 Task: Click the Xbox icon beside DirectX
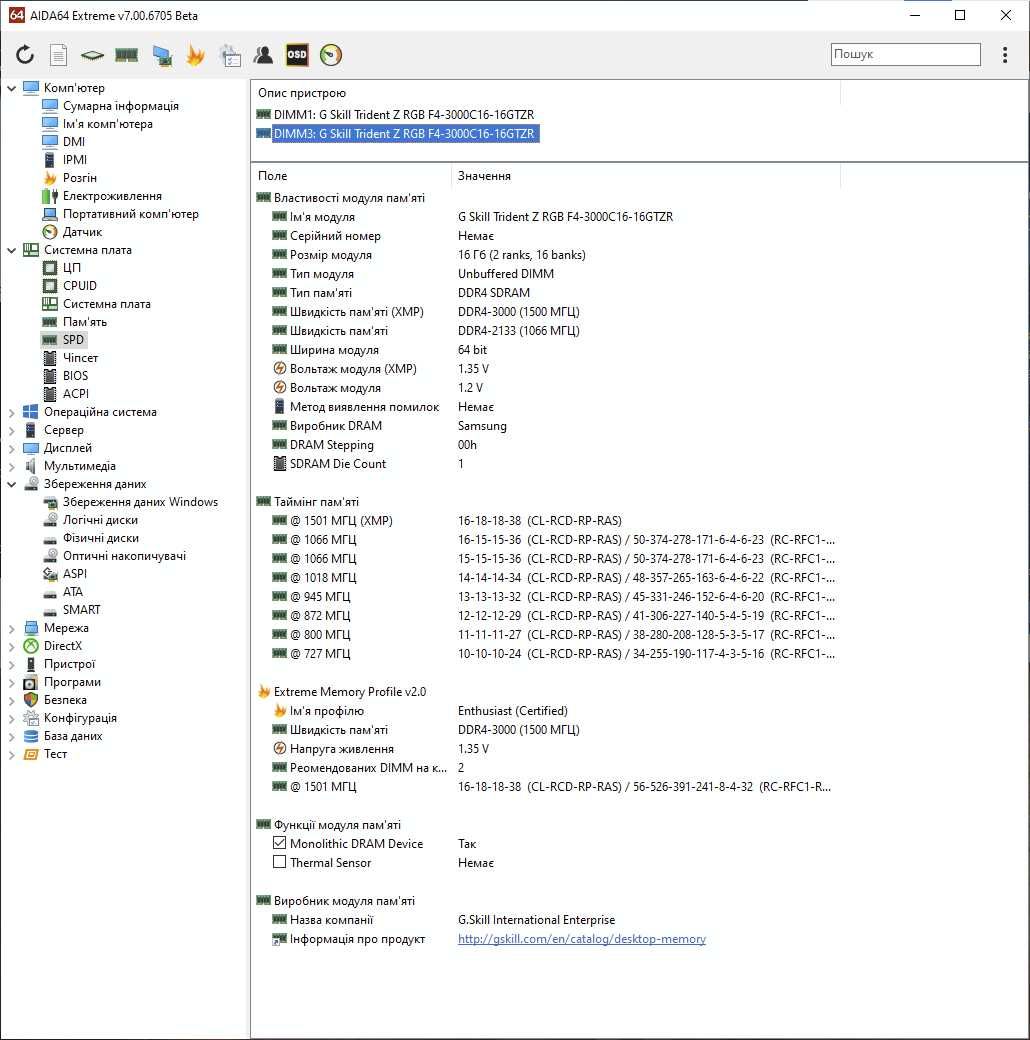coord(31,646)
